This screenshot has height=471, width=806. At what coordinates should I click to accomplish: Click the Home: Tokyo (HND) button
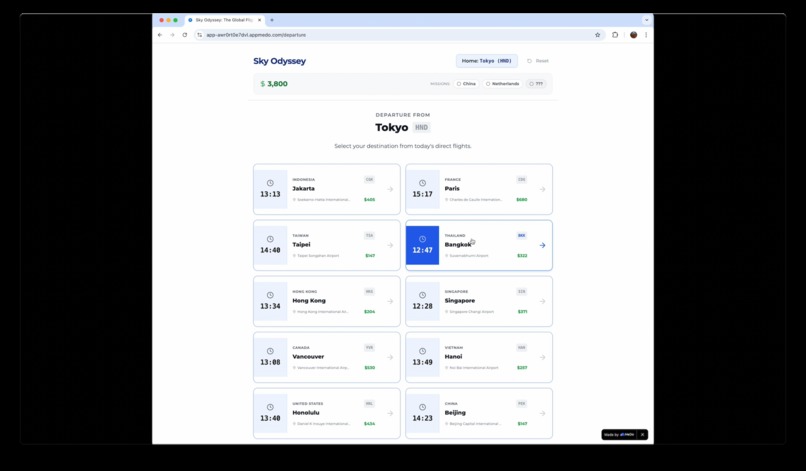click(487, 61)
